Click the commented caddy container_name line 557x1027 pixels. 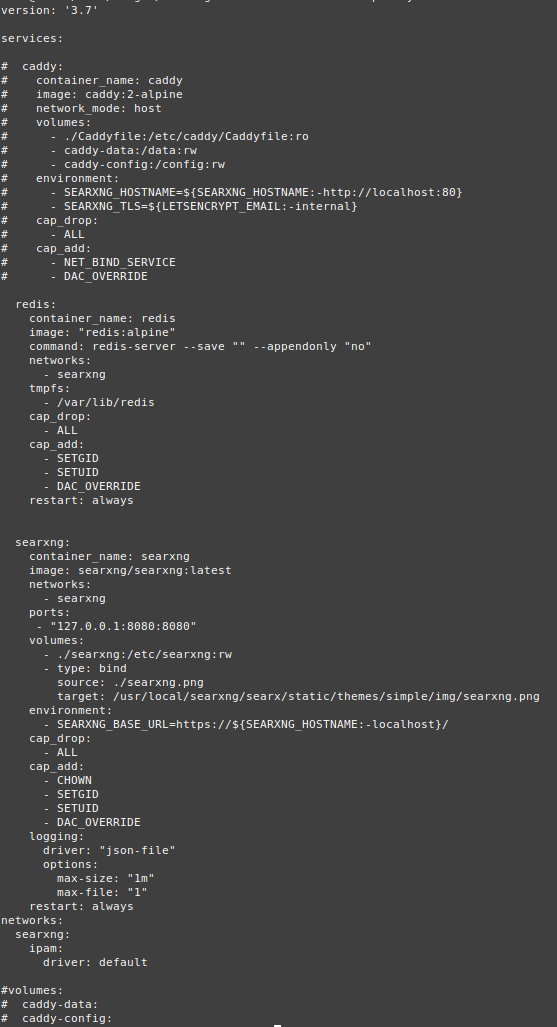(x=109, y=81)
